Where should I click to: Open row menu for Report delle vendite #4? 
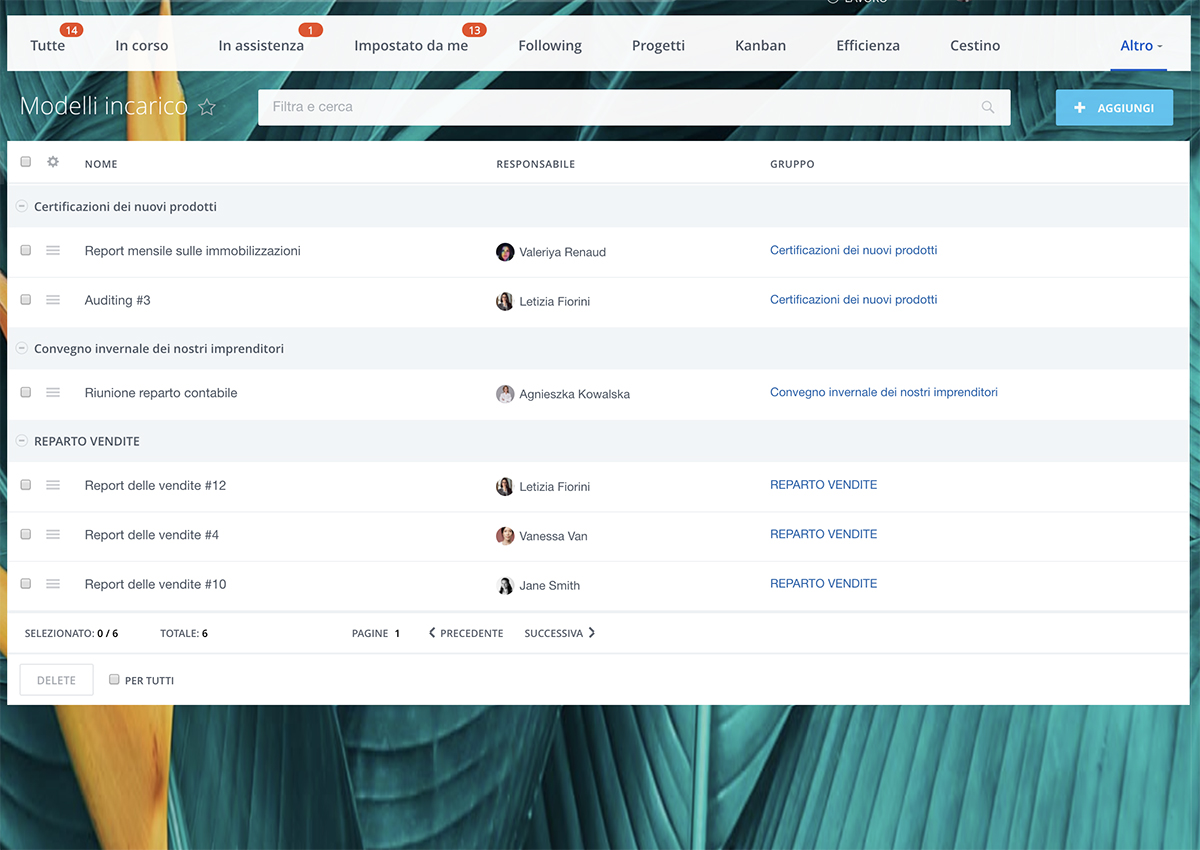[53, 535]
